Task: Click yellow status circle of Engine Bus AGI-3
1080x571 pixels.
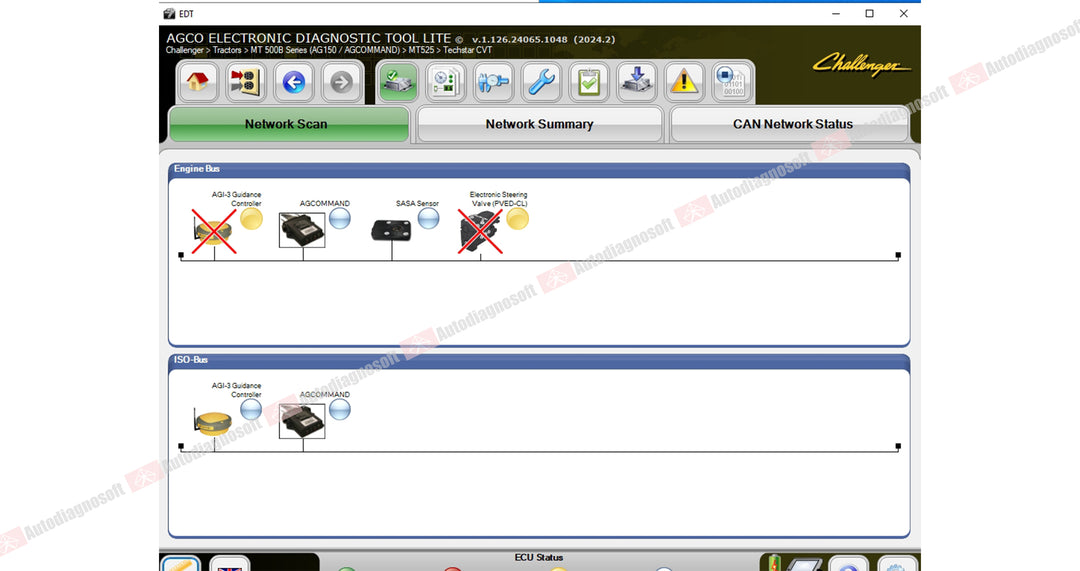Action: click(251, 219)
